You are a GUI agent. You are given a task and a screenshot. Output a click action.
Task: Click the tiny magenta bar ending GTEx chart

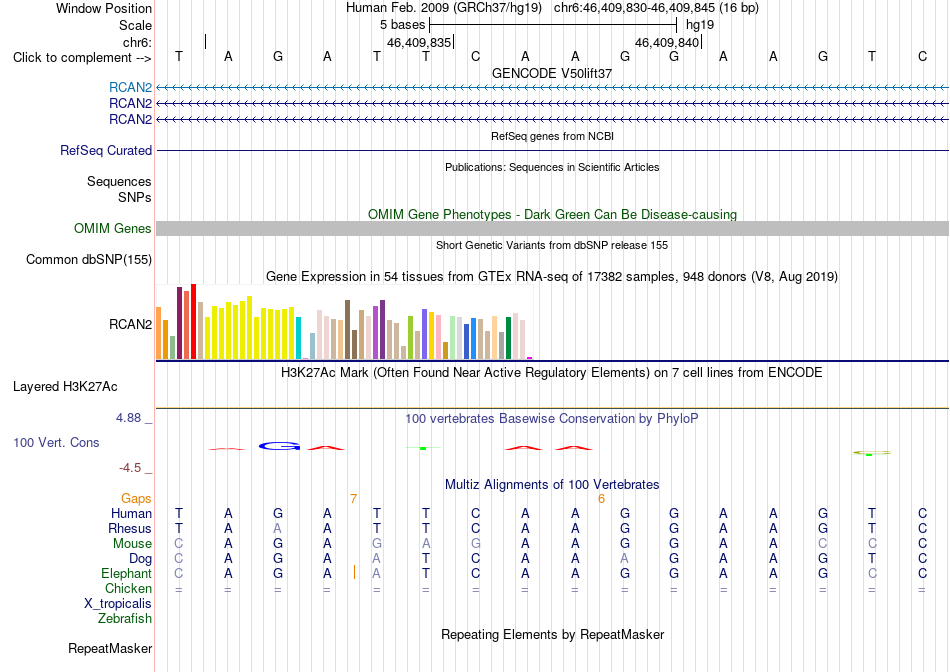tap(529, 358)
